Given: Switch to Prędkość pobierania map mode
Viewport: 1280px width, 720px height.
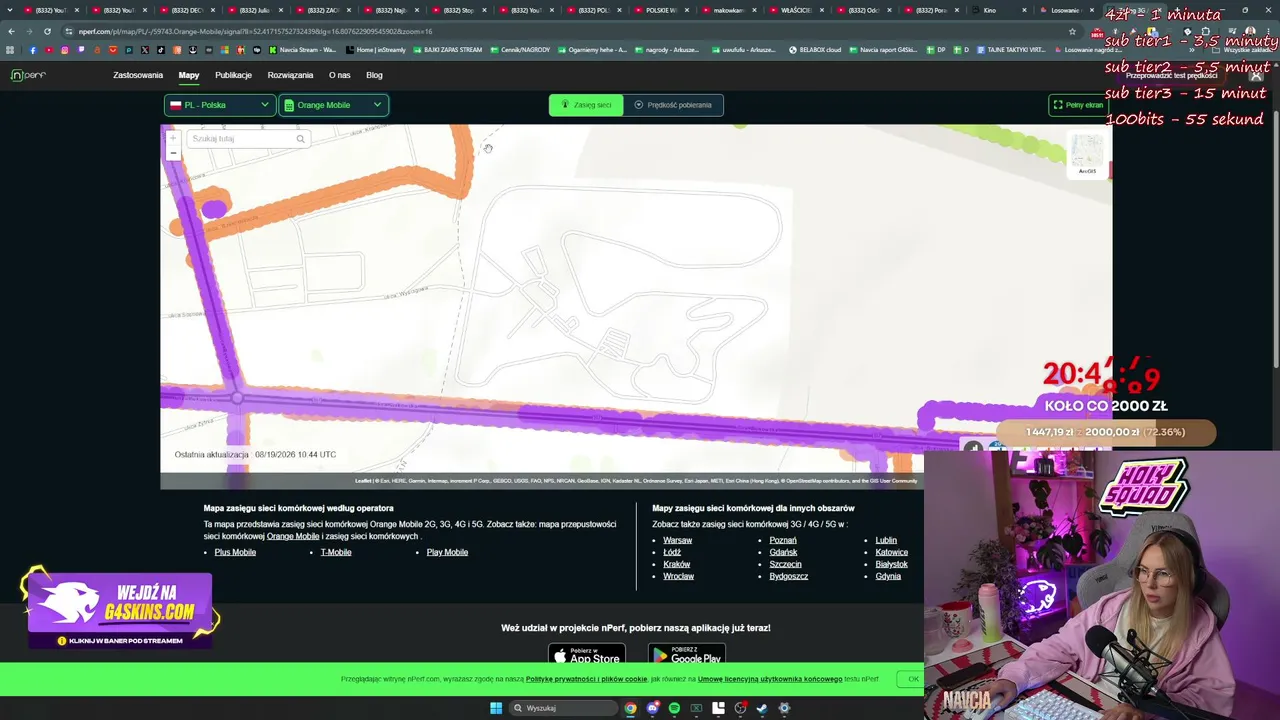Looking at the screenshot, I should (673, 105).
